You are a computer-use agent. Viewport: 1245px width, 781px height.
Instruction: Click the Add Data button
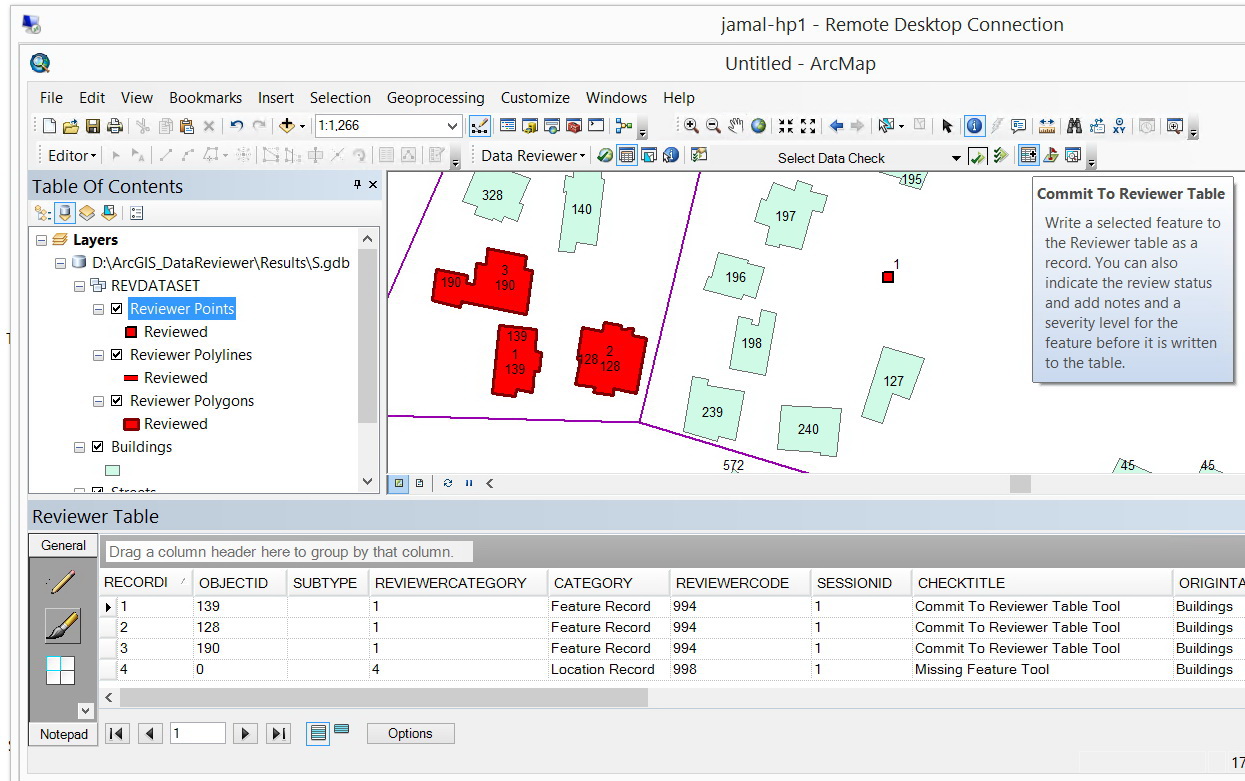click(287, 126)
